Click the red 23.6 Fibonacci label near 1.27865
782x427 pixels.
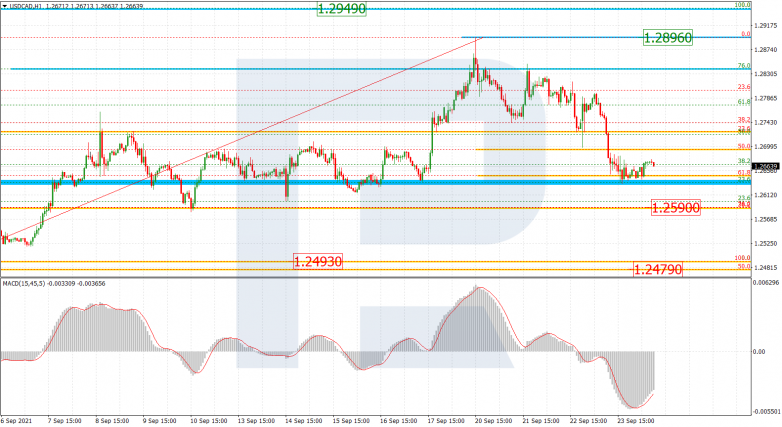click(744, 87)
